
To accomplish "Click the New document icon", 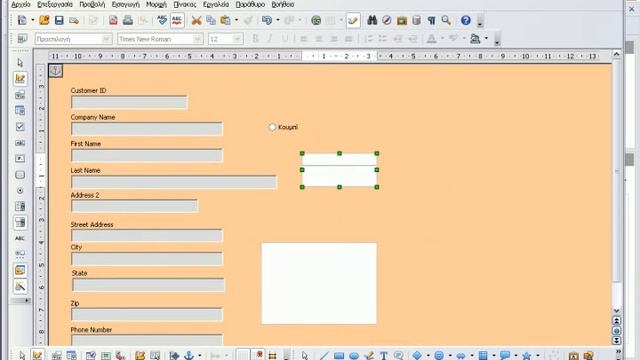I will (22, 20).
